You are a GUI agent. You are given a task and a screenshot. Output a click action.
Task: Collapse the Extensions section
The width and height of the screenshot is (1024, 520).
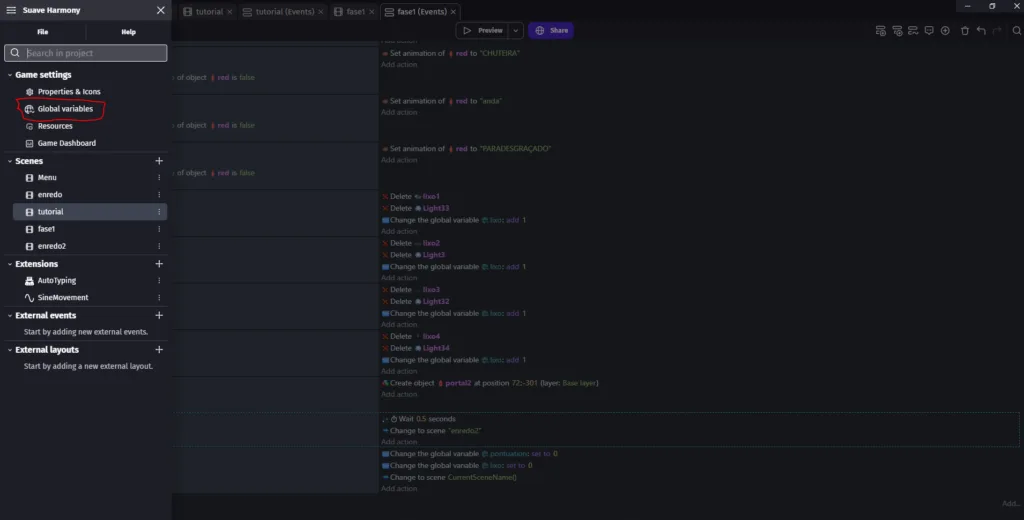click(10, 264)
